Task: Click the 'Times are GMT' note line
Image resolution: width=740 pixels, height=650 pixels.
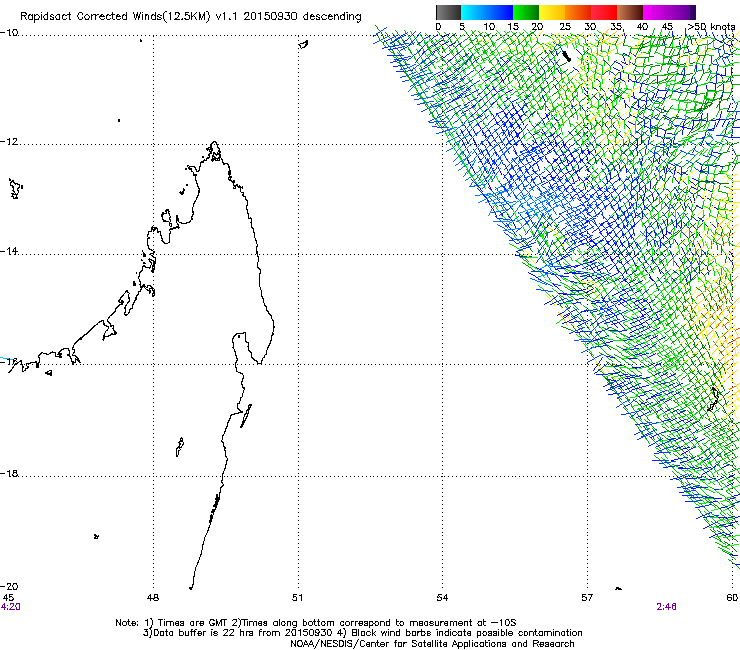Action: [316, 623]
